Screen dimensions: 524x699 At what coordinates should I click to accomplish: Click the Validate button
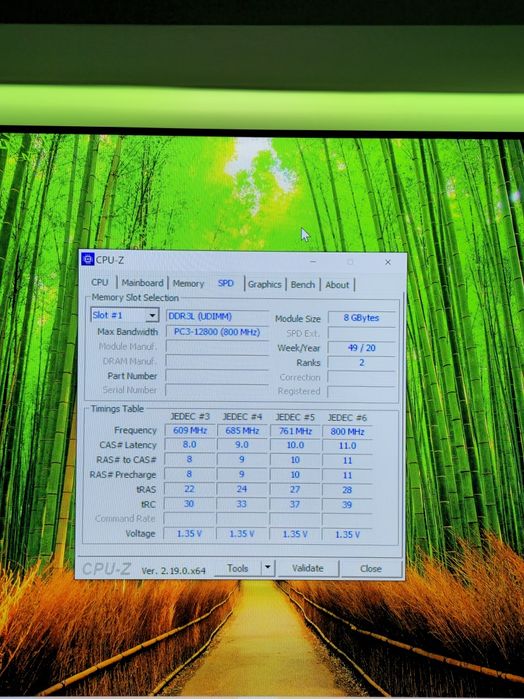(x=307, y=568)
